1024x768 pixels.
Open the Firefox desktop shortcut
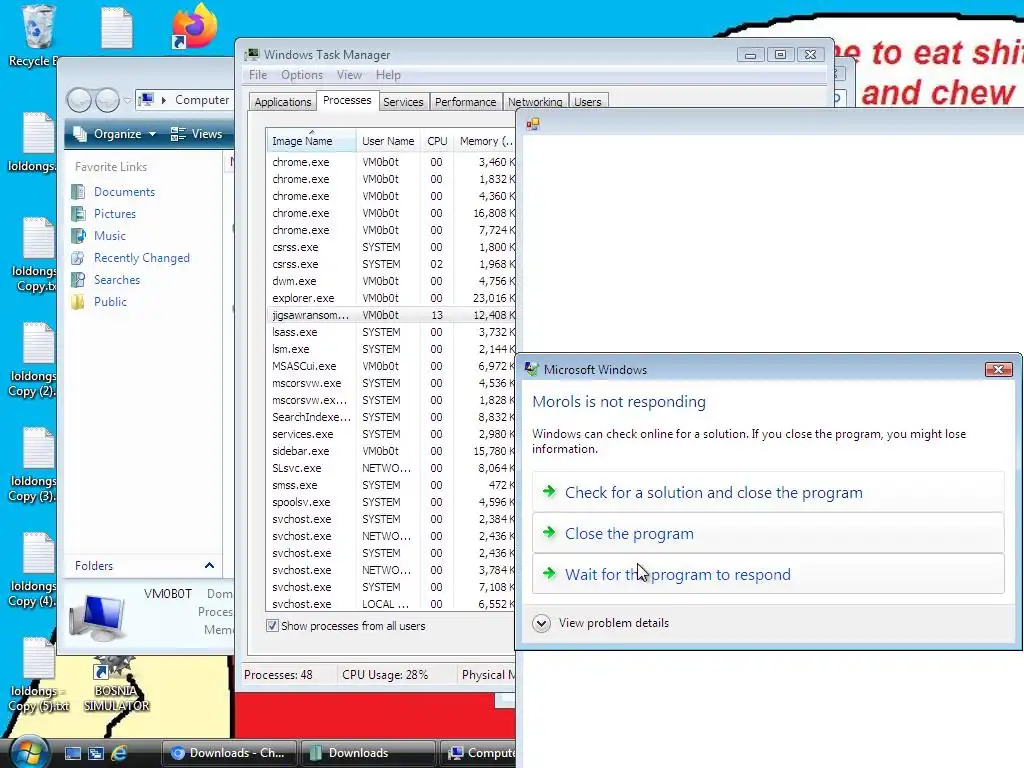point(193,26)
